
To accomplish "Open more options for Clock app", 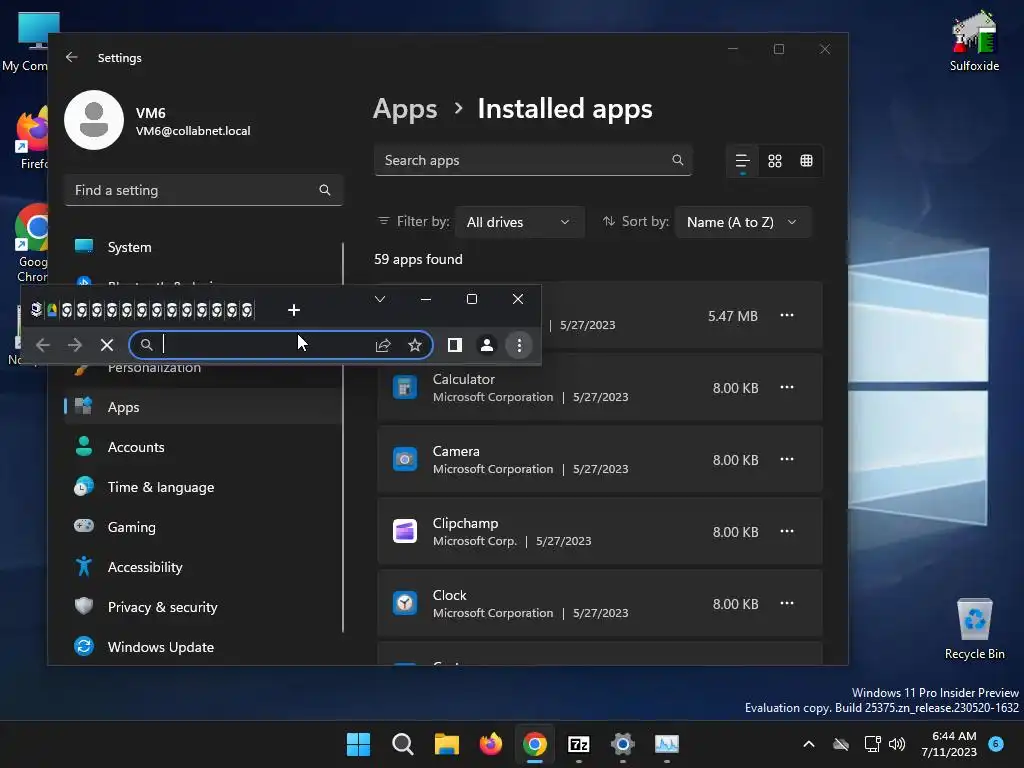I will click(787, 603).
